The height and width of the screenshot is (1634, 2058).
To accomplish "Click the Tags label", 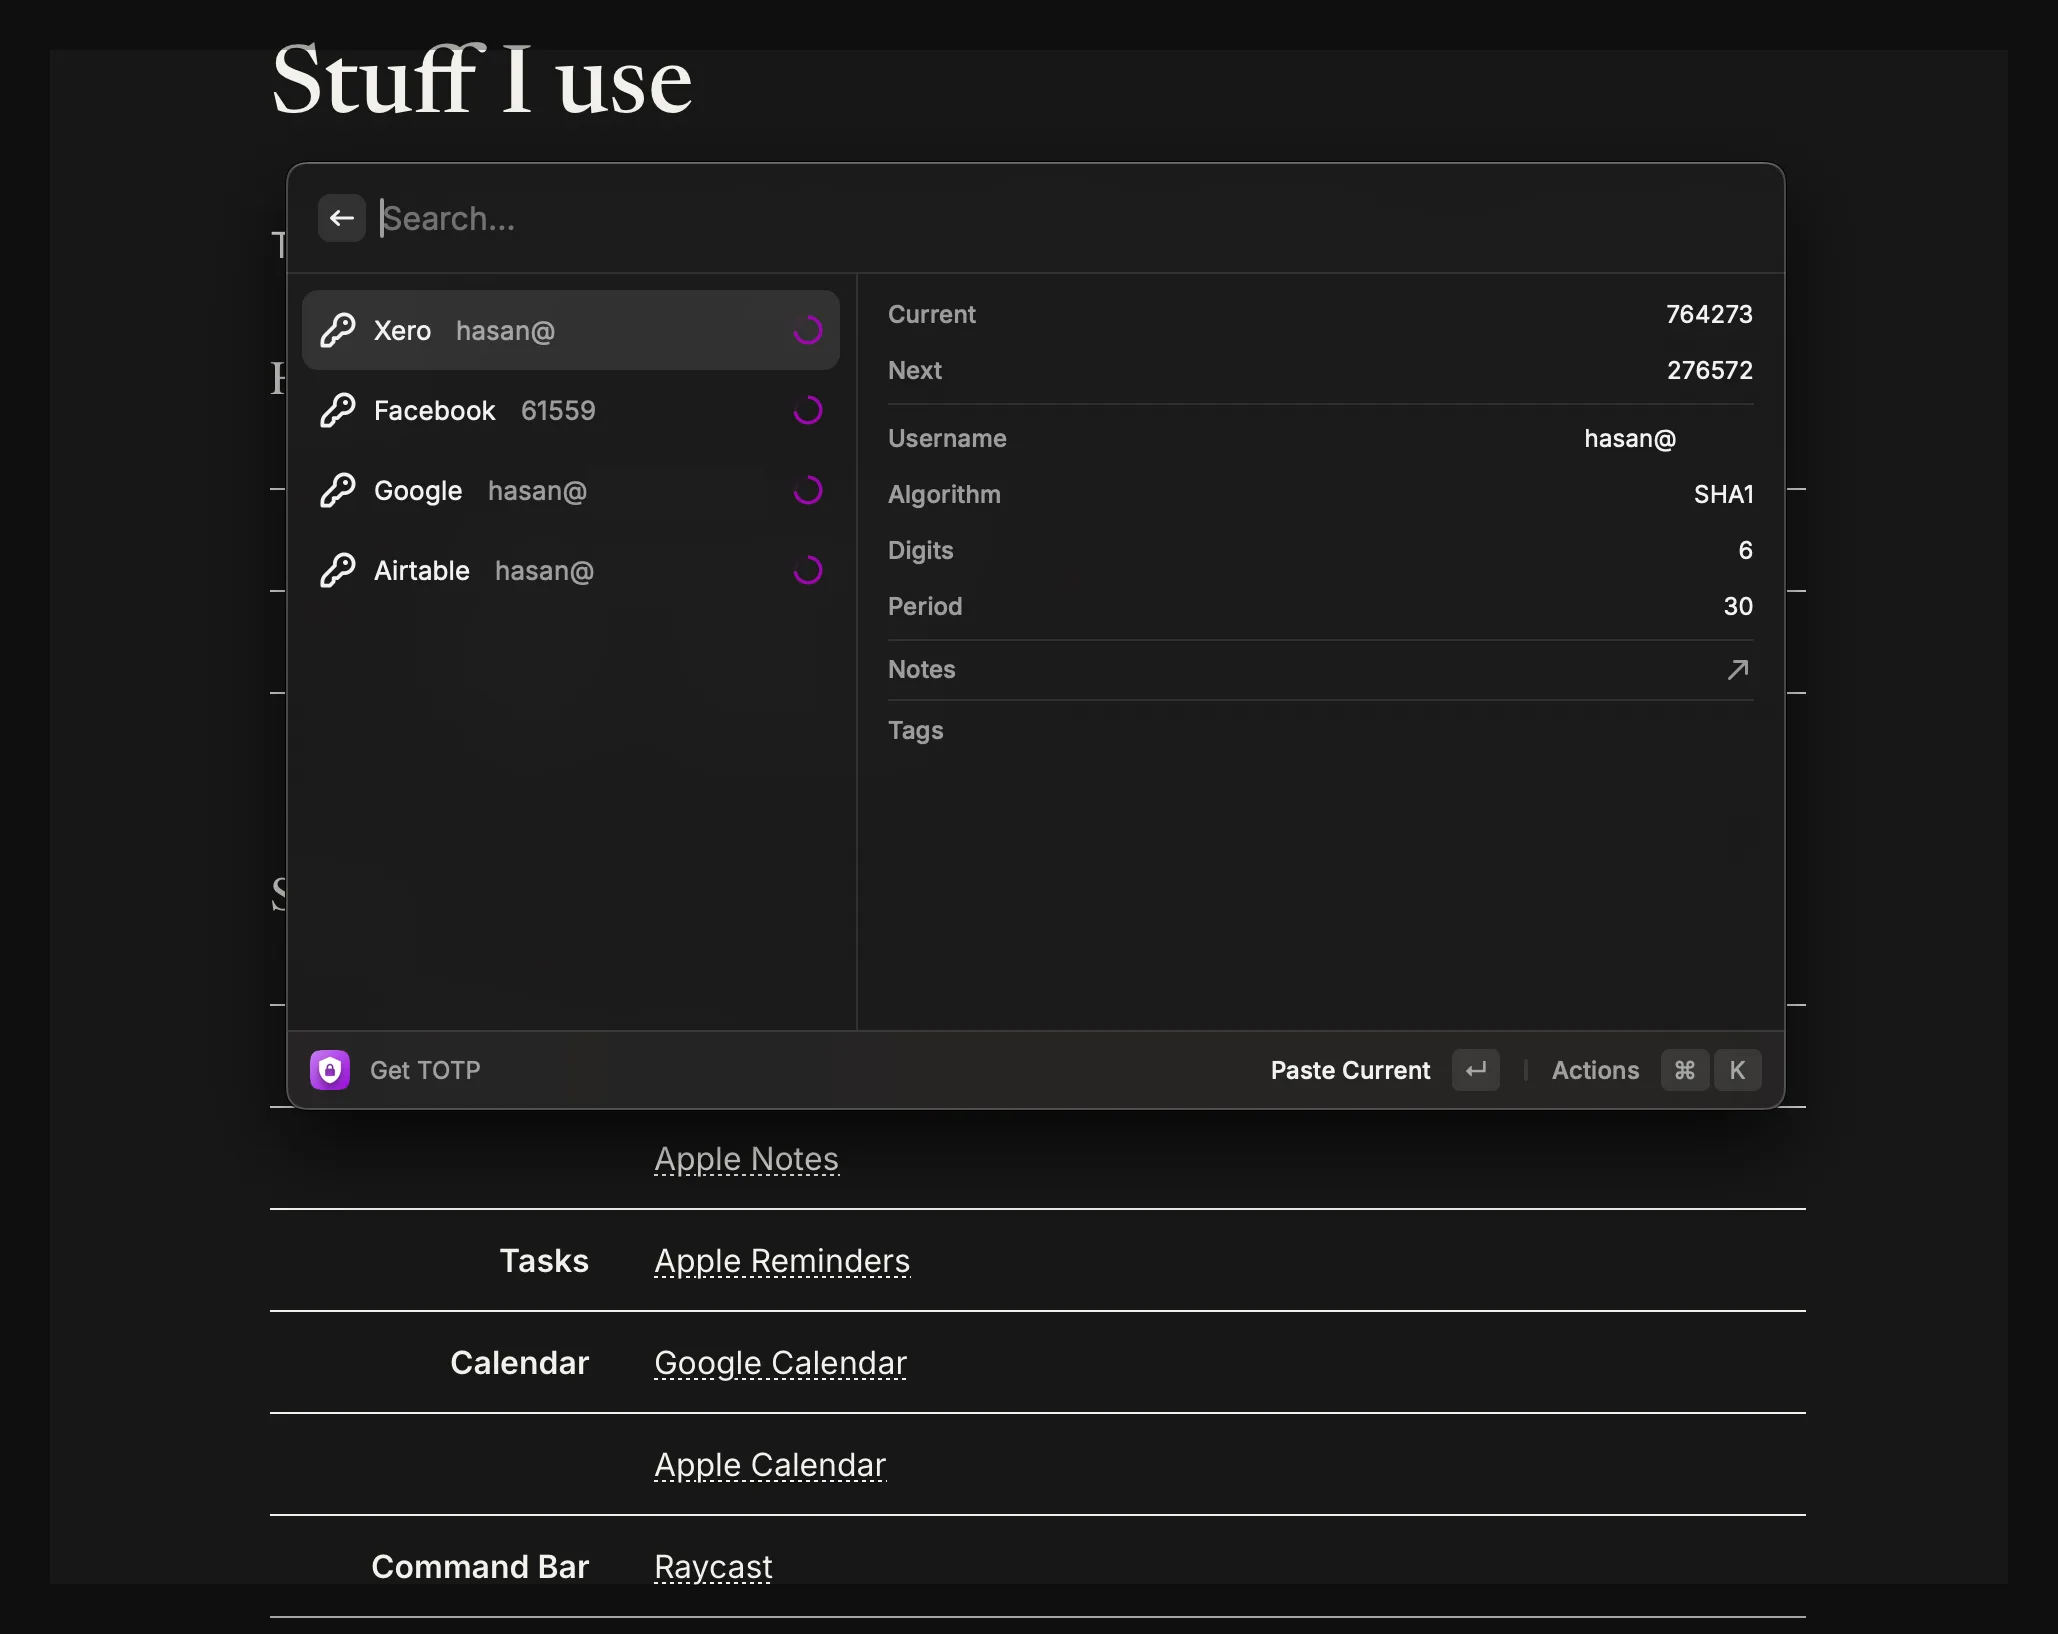I will tap(915, 730).
